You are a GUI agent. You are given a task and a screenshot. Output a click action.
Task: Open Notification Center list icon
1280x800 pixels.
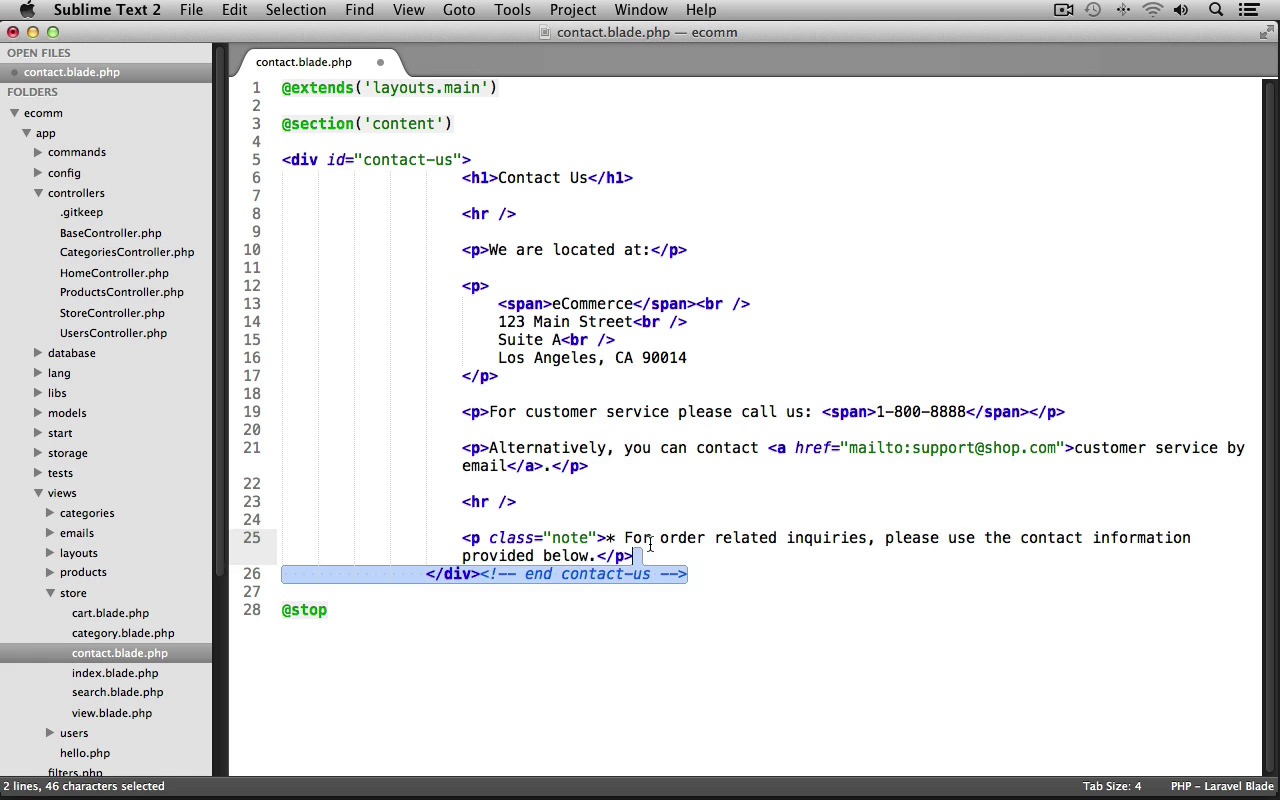click(x=1248, y=10)
